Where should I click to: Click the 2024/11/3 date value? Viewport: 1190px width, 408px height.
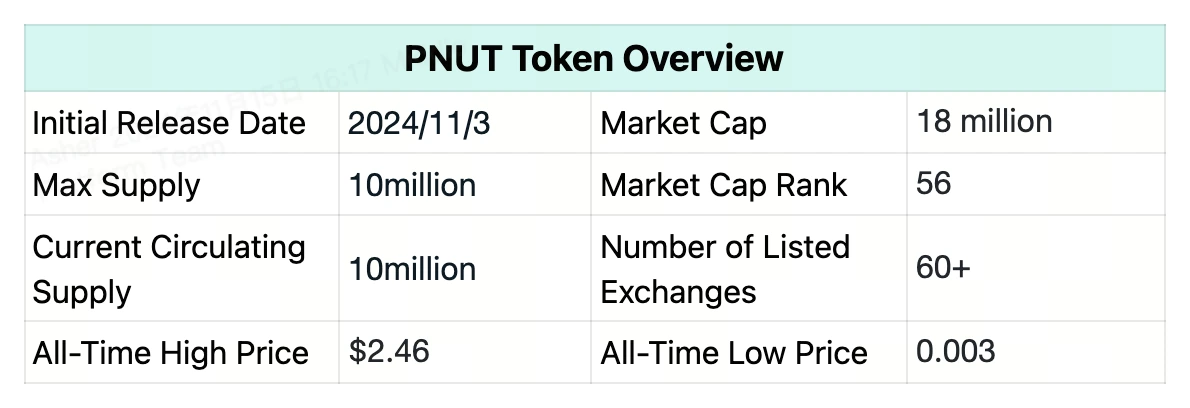pos(419,124)
